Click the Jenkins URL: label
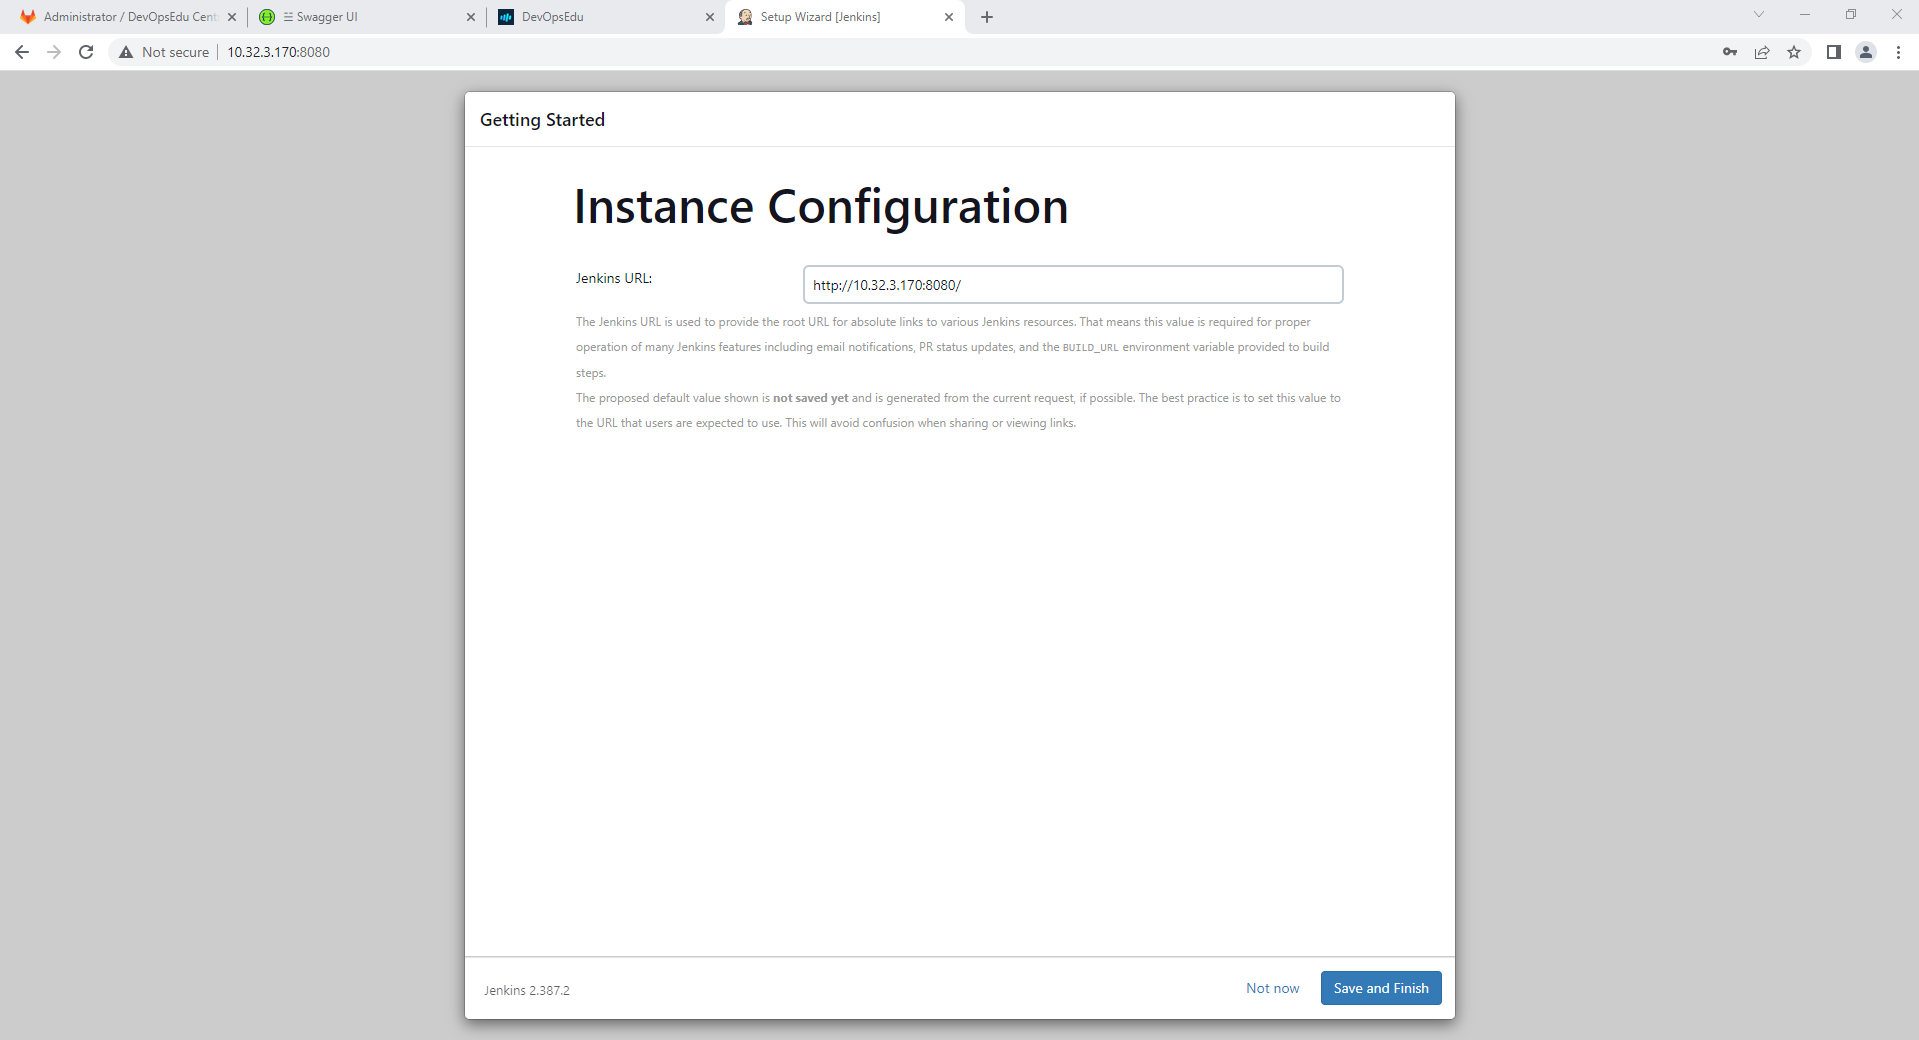The image size is (1919, 1040). [x=614, y=278]
